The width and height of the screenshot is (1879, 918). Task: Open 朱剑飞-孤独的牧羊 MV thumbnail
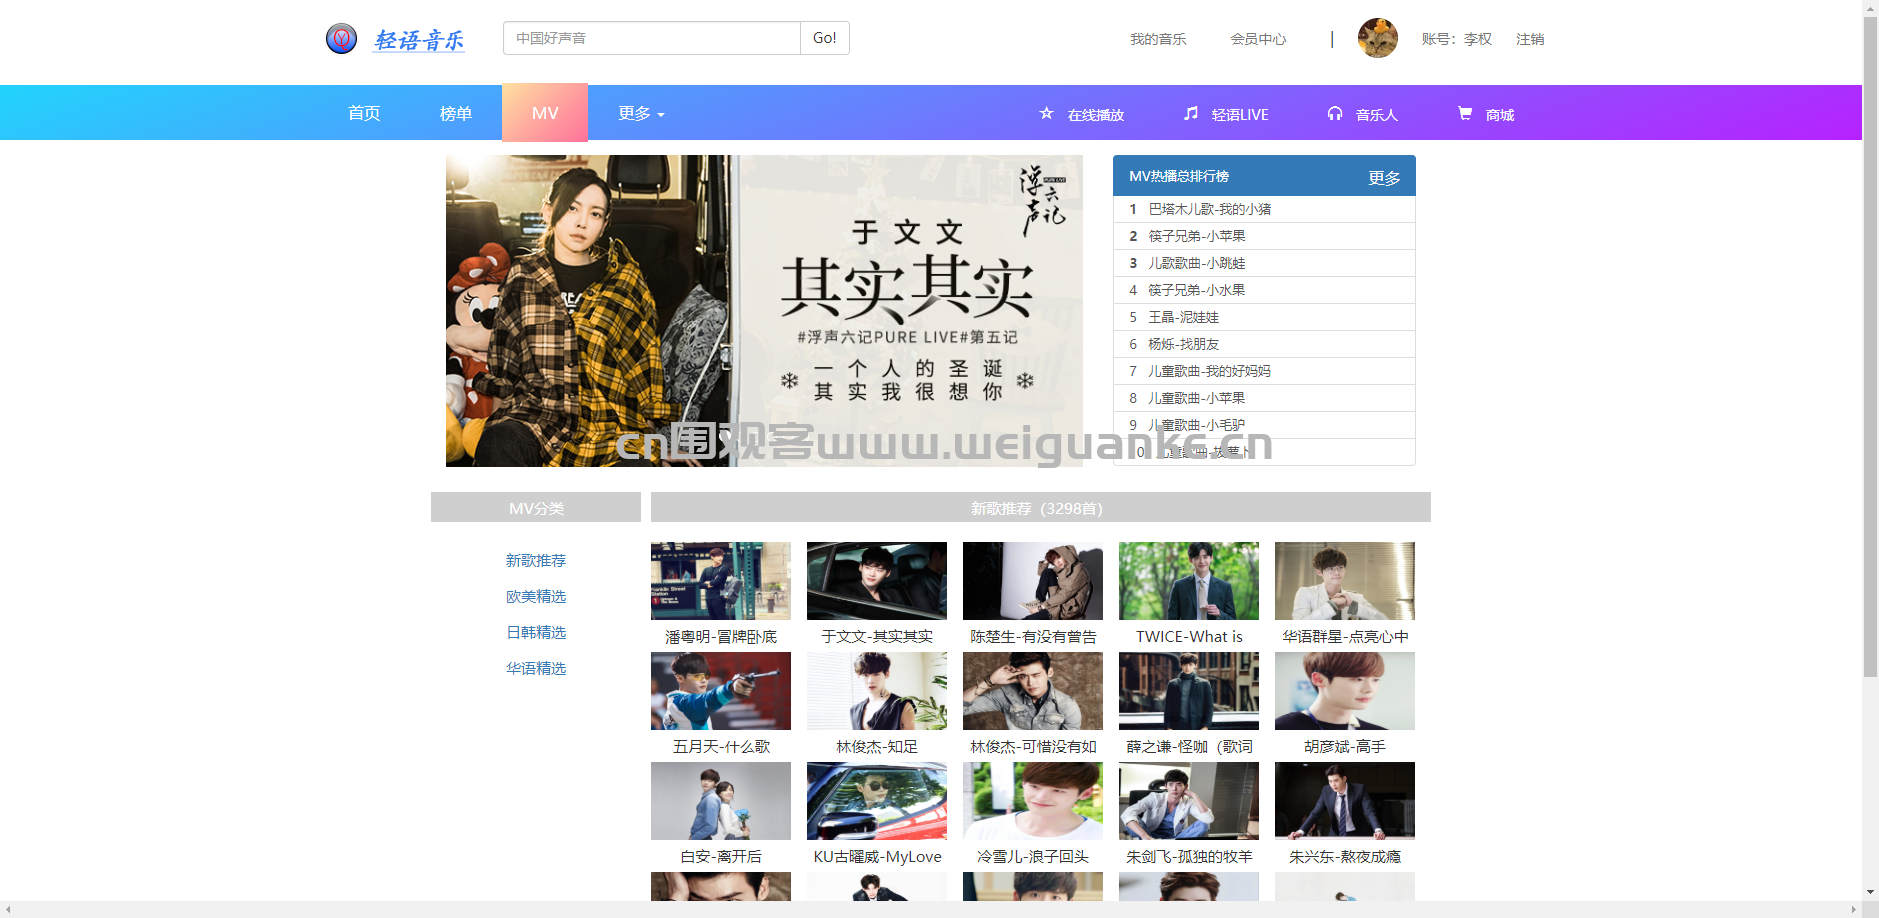(x=1189, y=801)
